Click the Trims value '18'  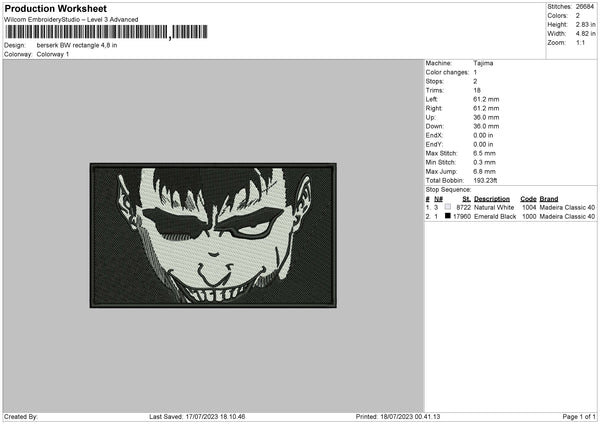477,90
